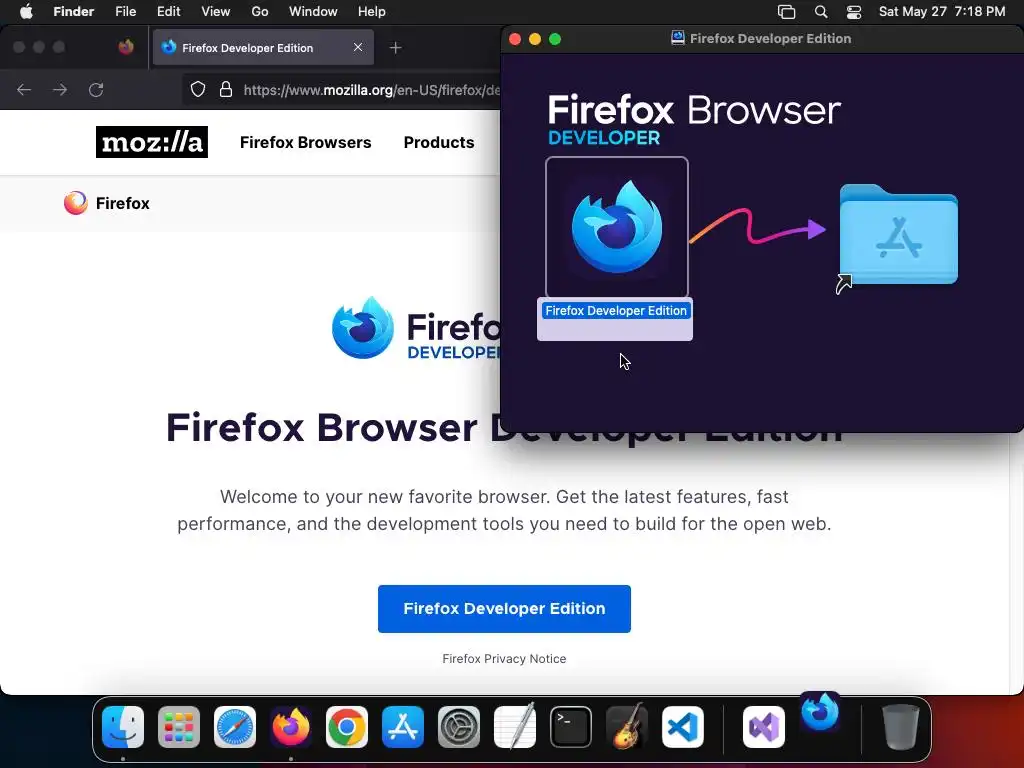
Task: Click the Applications folder shortcut in installer
Action: click(x=898, y=235)
